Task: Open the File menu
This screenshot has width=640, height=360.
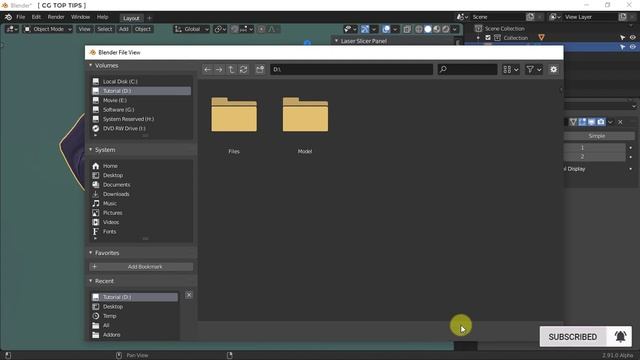Action: click(x=20, y=17)
